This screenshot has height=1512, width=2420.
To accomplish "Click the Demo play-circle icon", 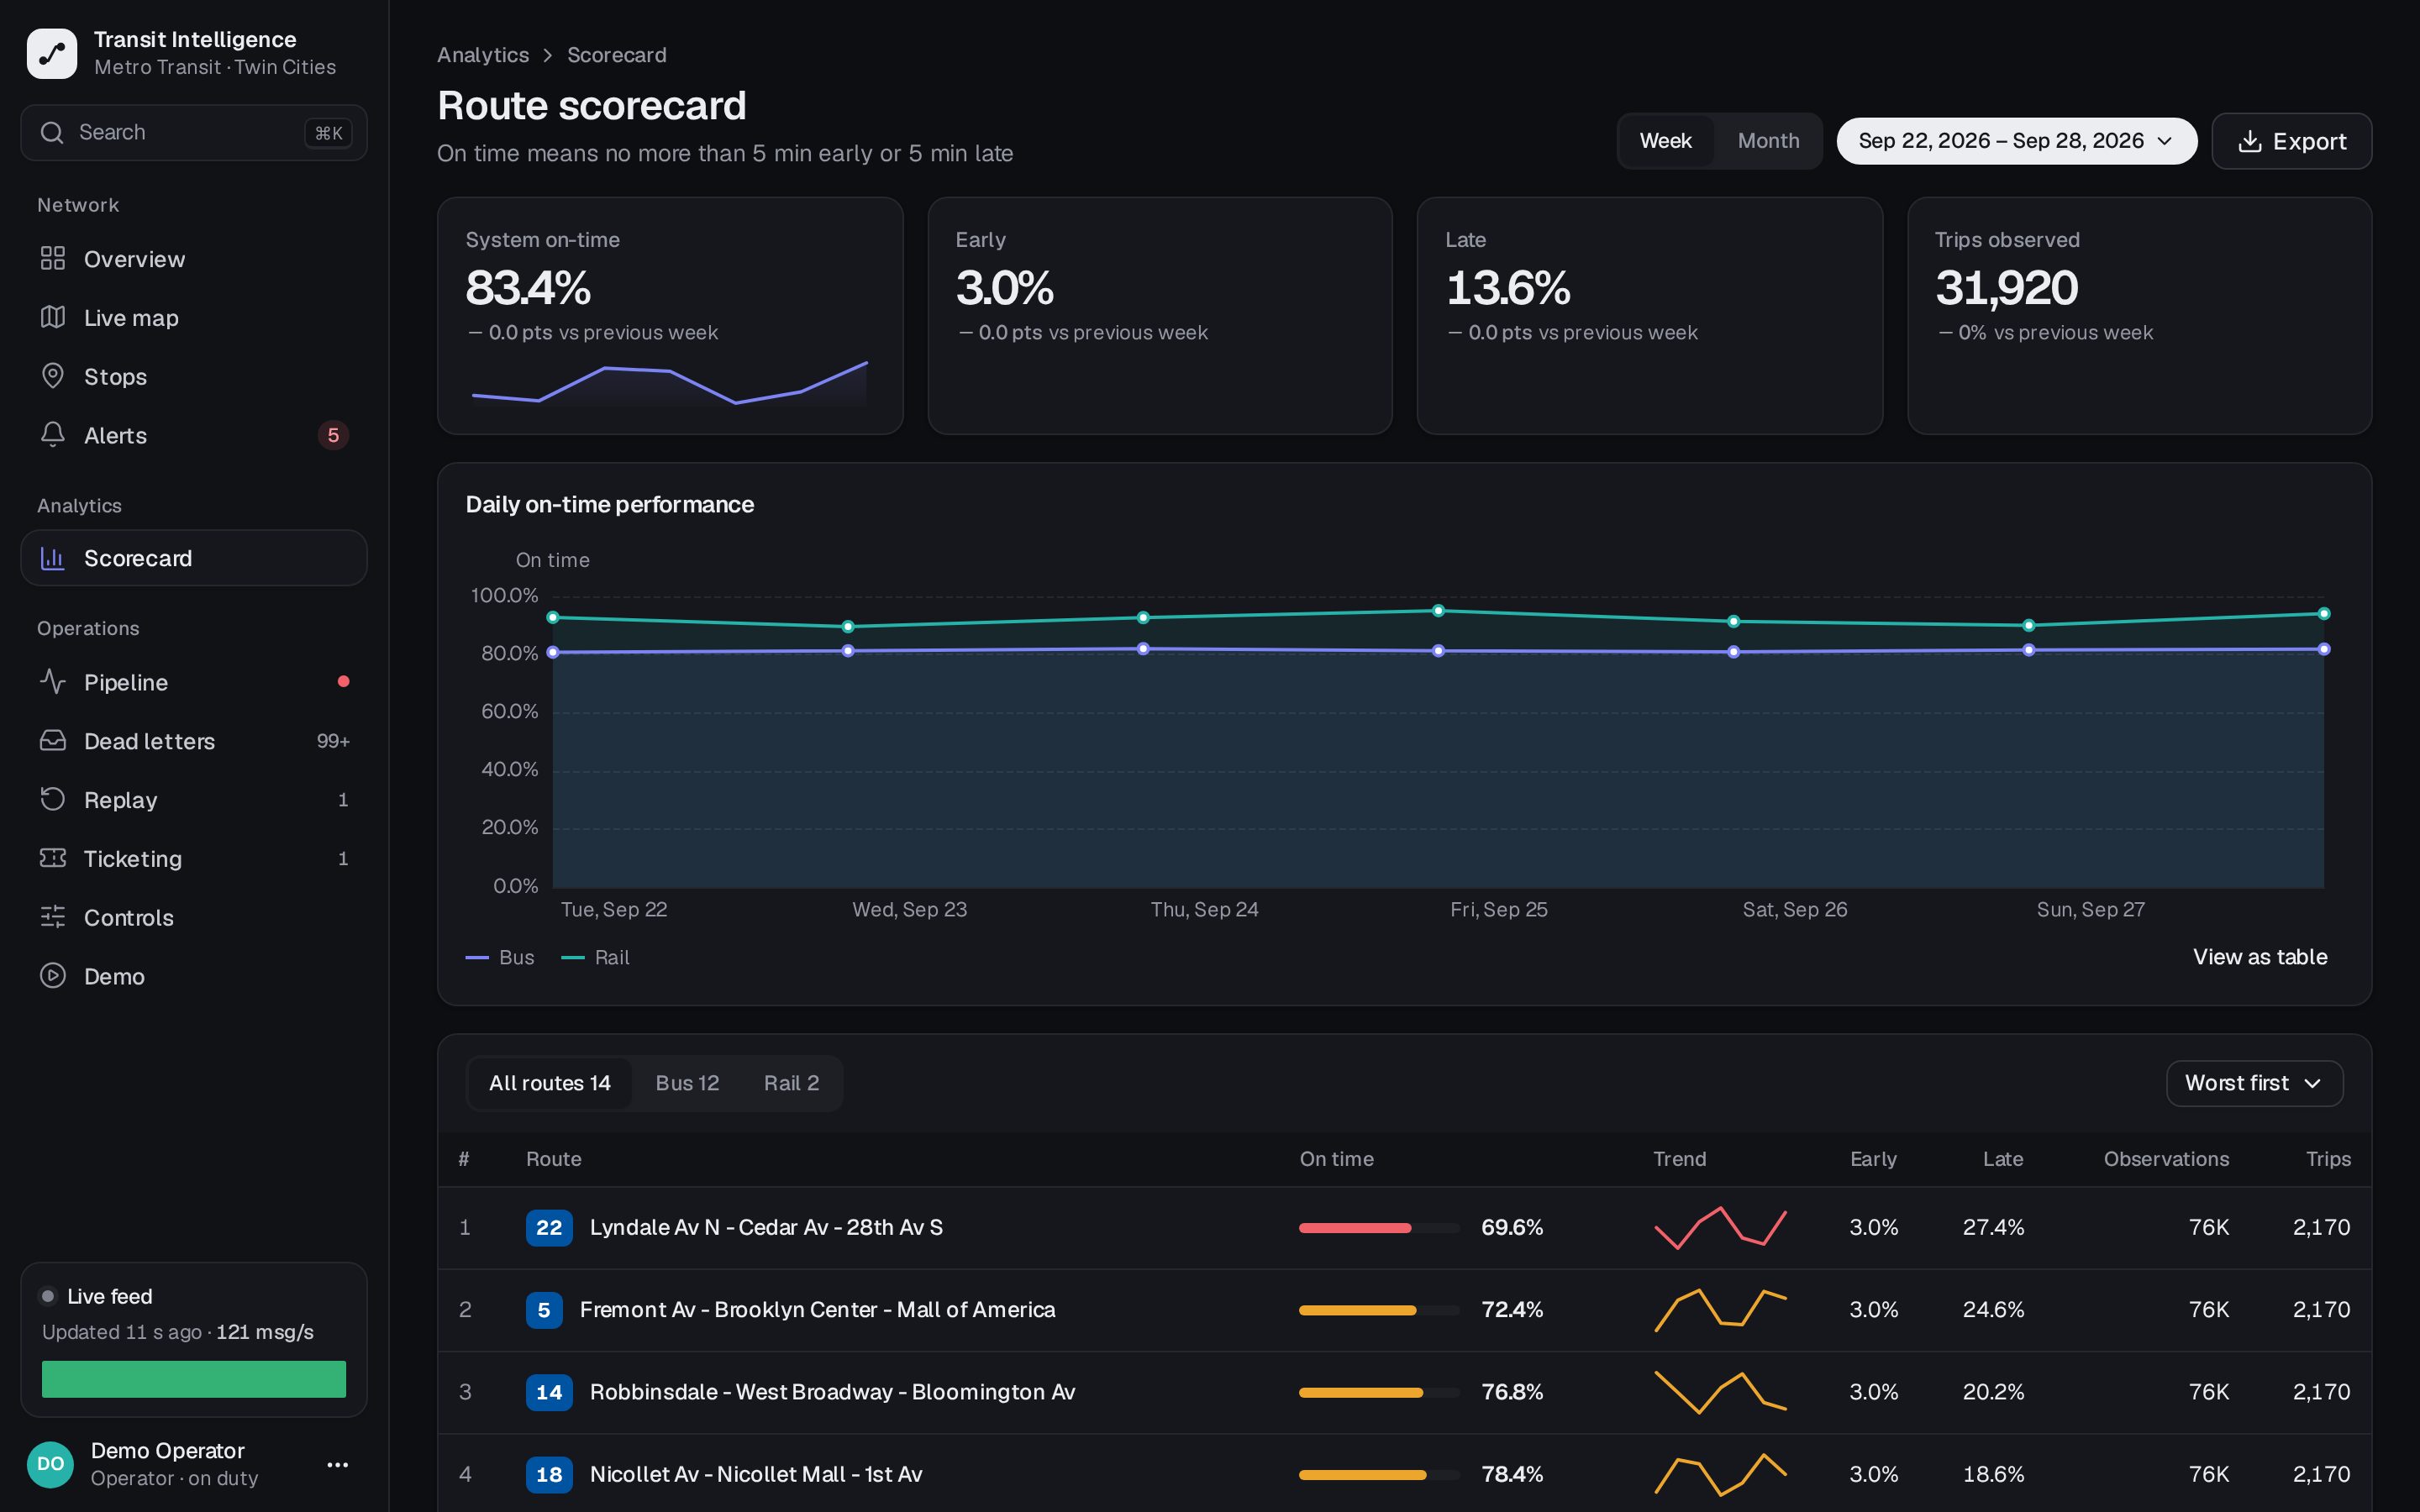I will (x=52, y=975).
